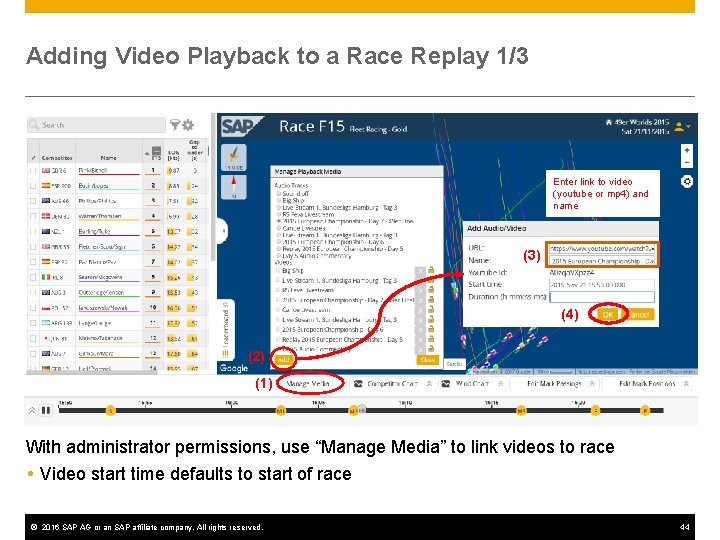Click lock icon for RS Feva Livestream video
The height and width of the screenshot is (540, 720).
(431, 290)
